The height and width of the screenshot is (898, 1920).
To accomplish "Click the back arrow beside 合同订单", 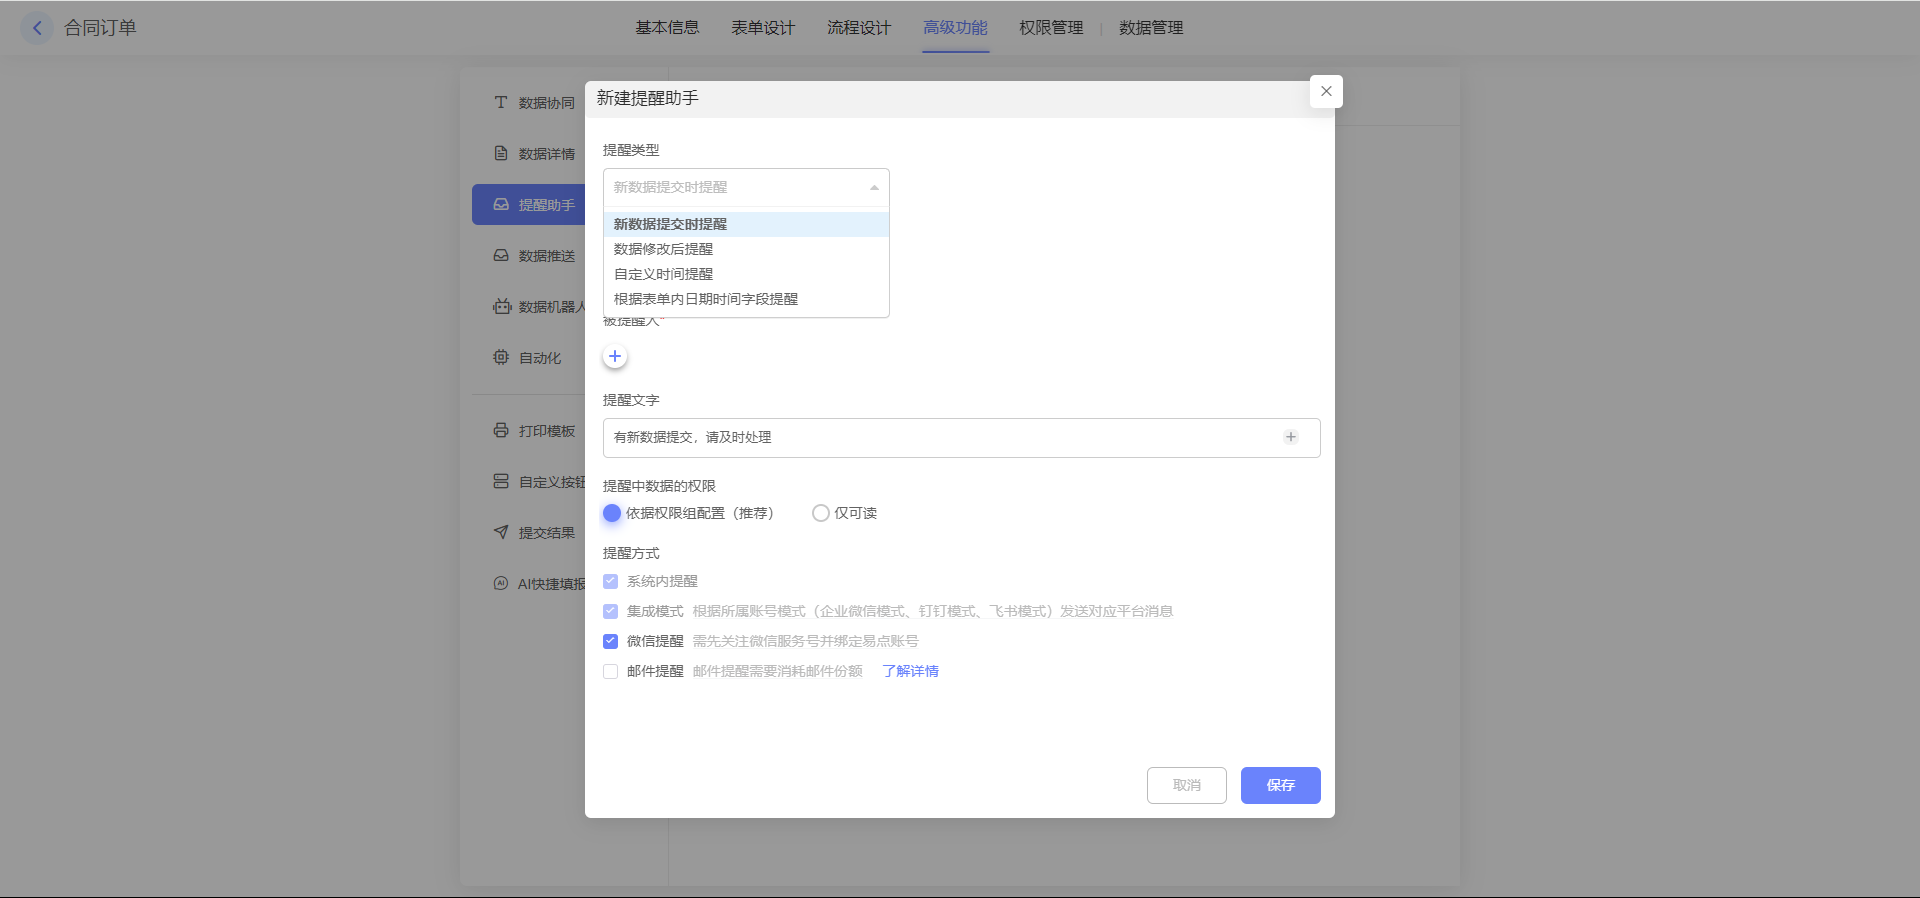I will click(x=37, y=28).
